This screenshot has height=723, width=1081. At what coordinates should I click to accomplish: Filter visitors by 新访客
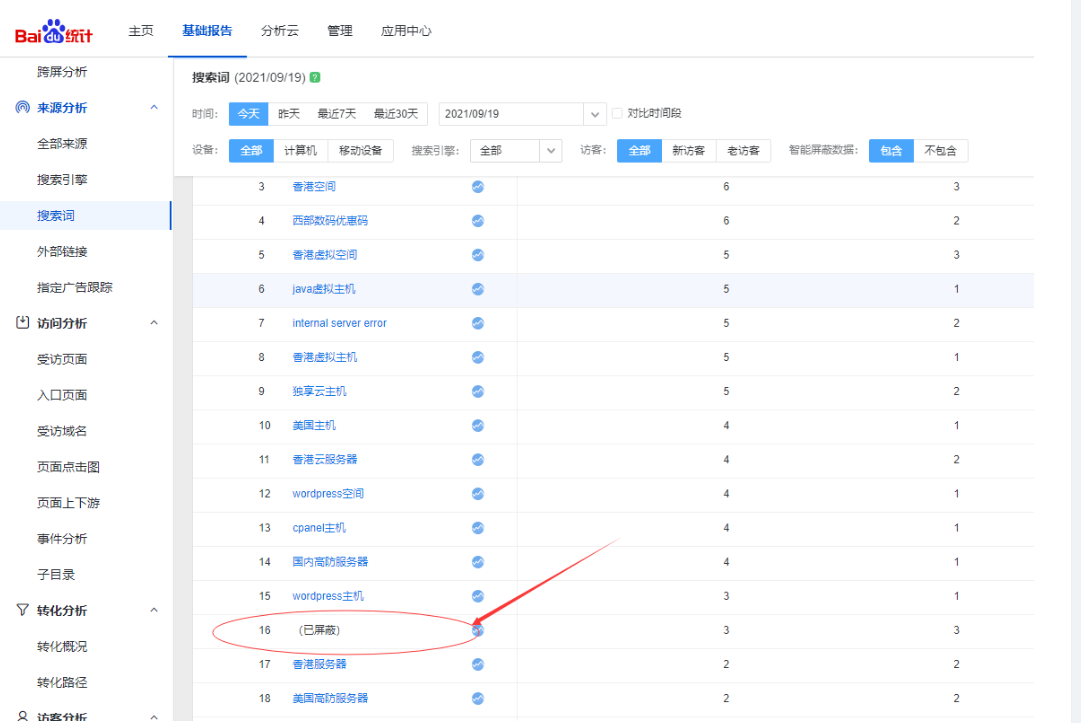pyautogui.click(x=688, y=151)
